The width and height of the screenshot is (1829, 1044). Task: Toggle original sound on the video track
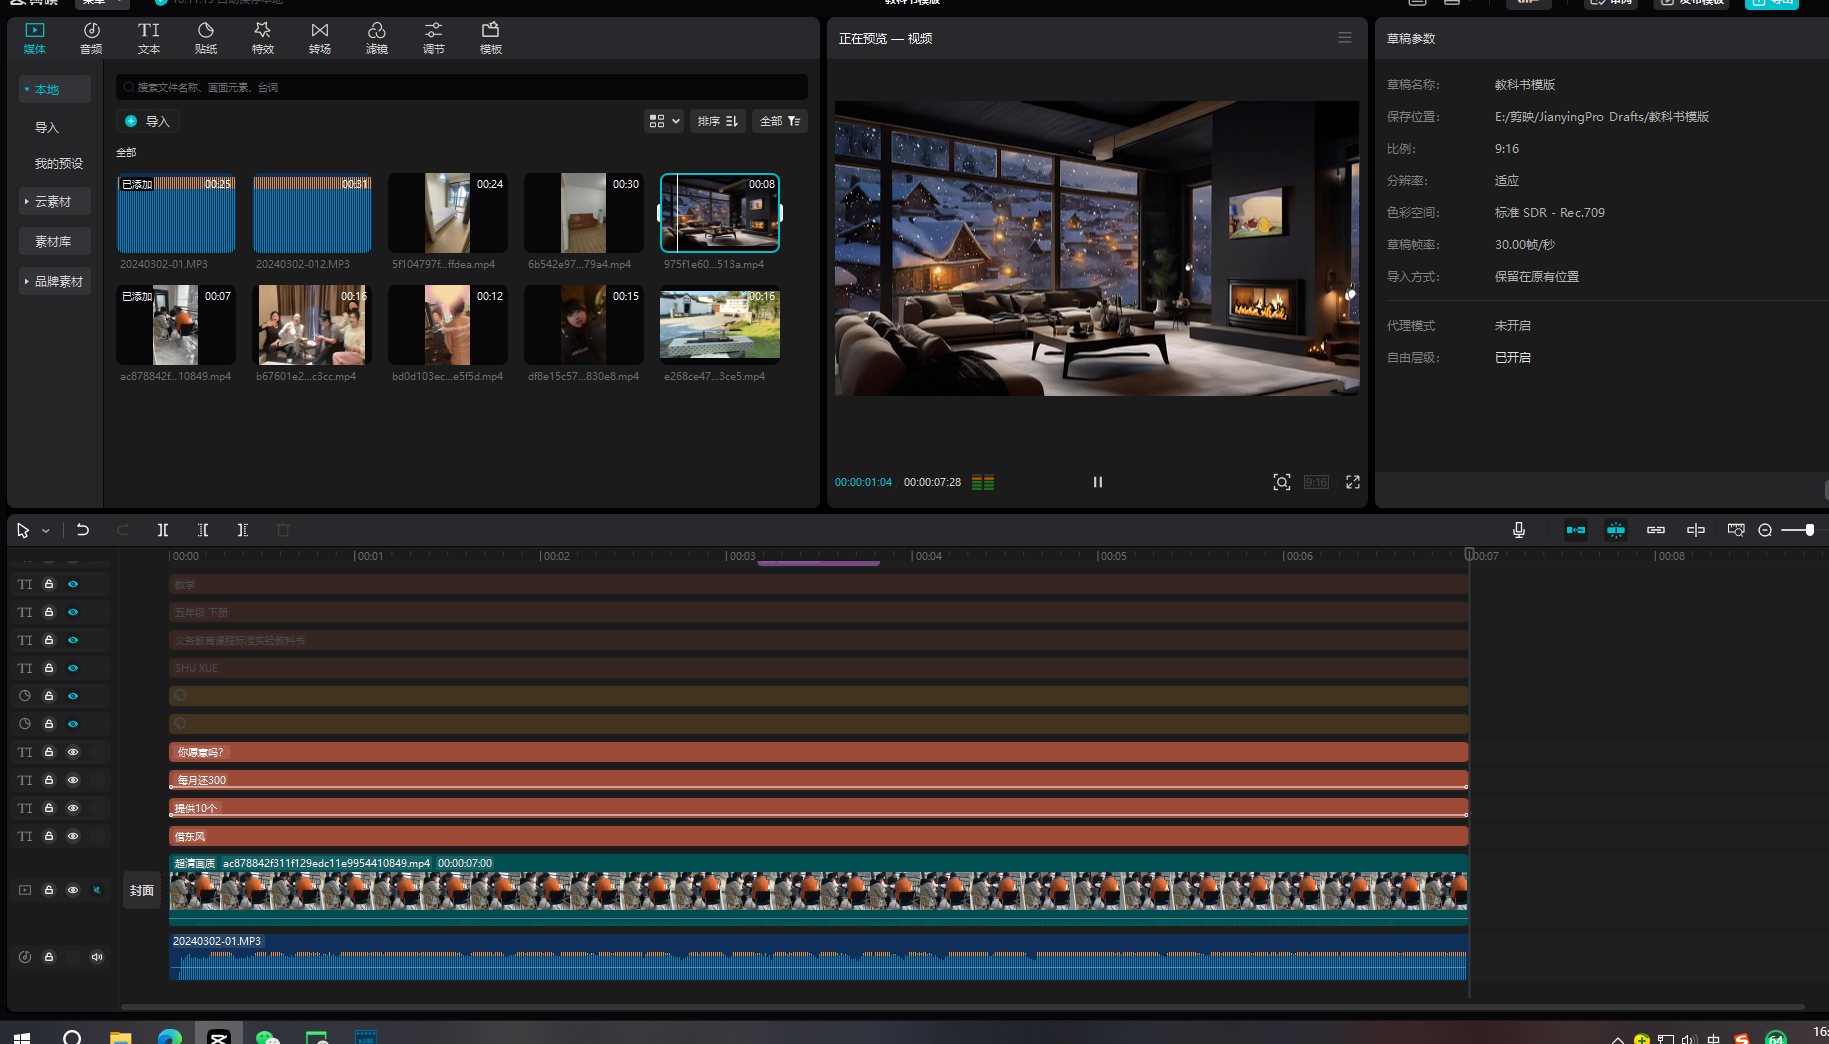(x=97, y=890)
